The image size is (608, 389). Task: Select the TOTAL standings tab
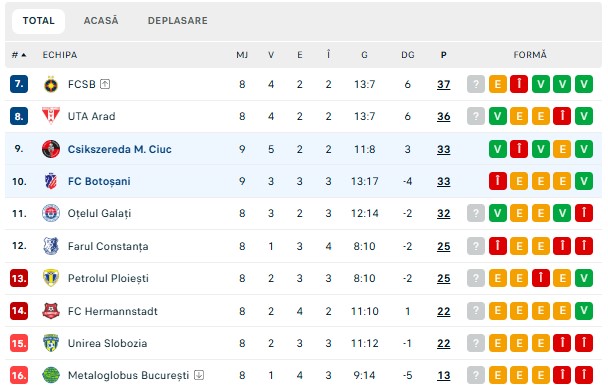coord(38,21)
